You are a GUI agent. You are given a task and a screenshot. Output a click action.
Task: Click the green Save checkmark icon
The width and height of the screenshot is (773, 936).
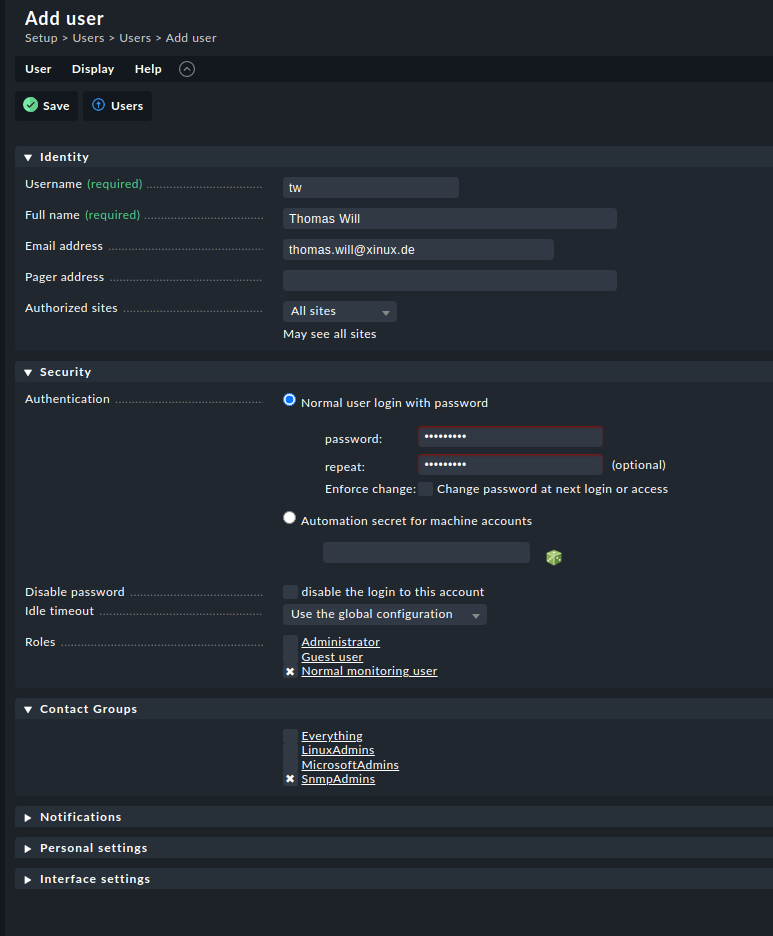(30, 105)
